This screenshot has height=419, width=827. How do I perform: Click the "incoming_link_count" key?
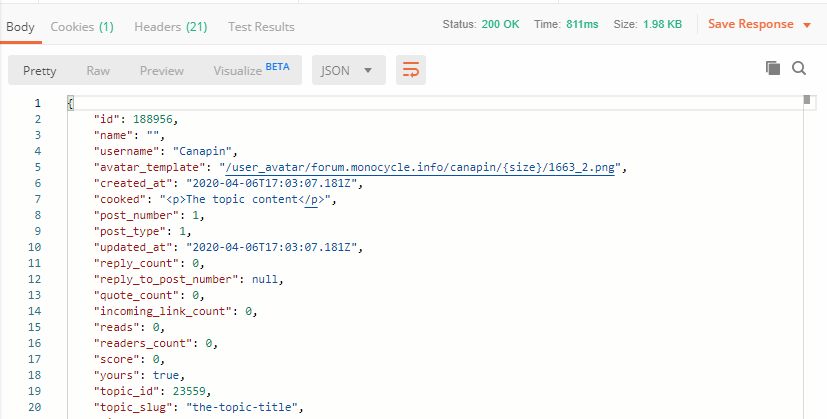click(x=162, y=311)
